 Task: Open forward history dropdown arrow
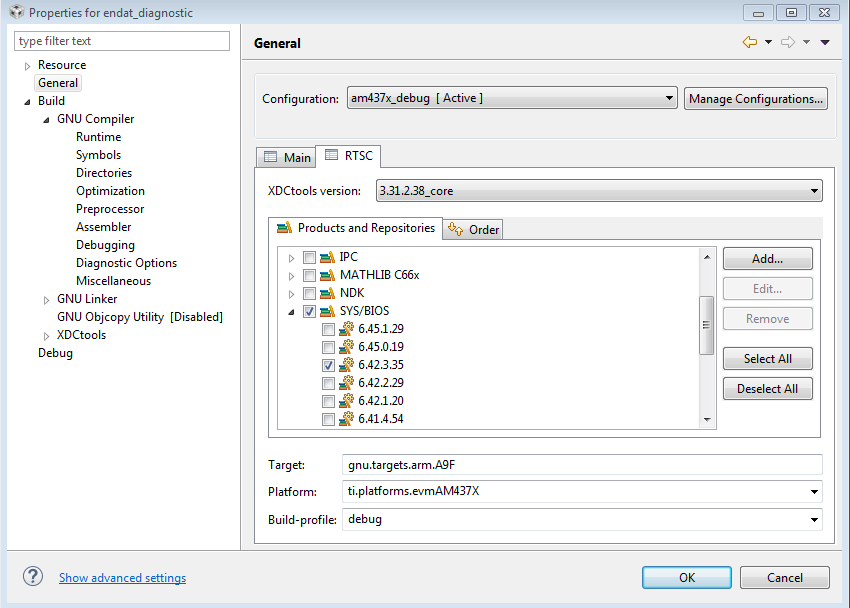click(806, 42)
